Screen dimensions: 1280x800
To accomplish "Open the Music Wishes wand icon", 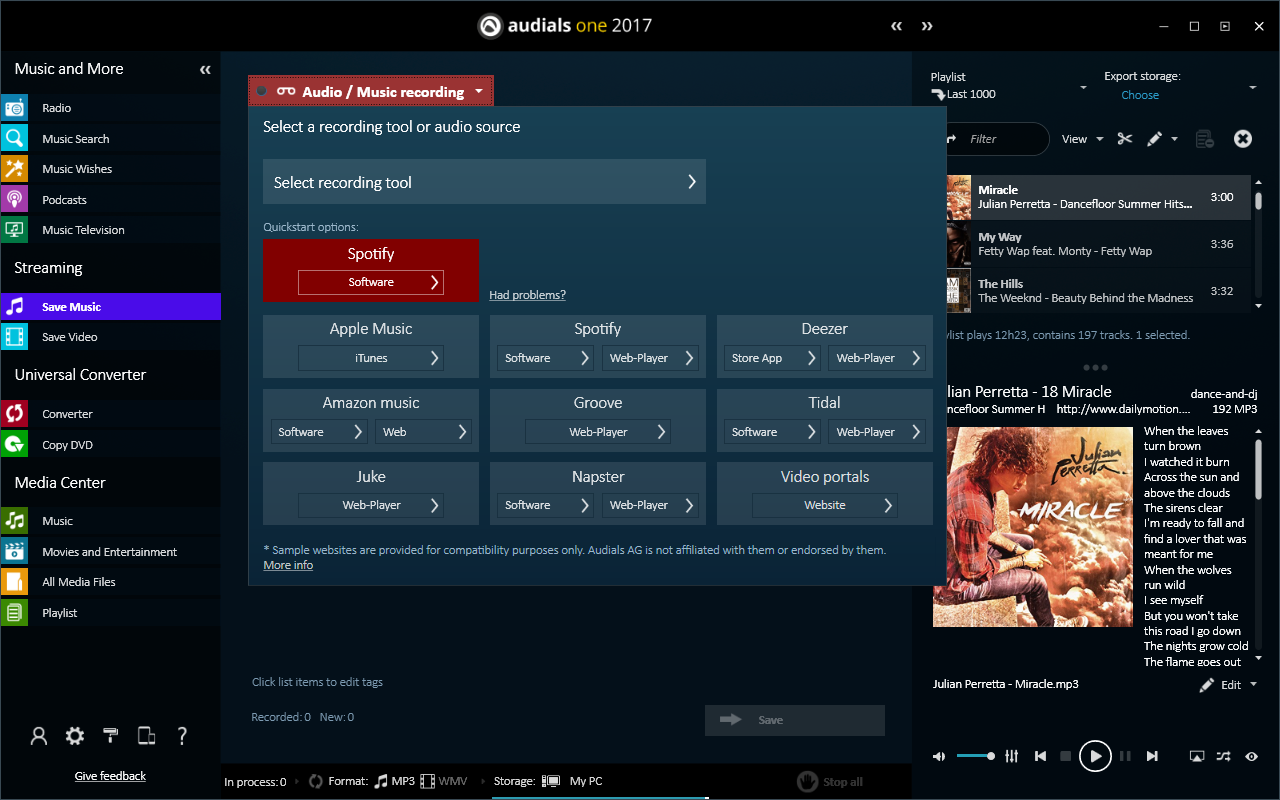I will [x=14, y=169].
